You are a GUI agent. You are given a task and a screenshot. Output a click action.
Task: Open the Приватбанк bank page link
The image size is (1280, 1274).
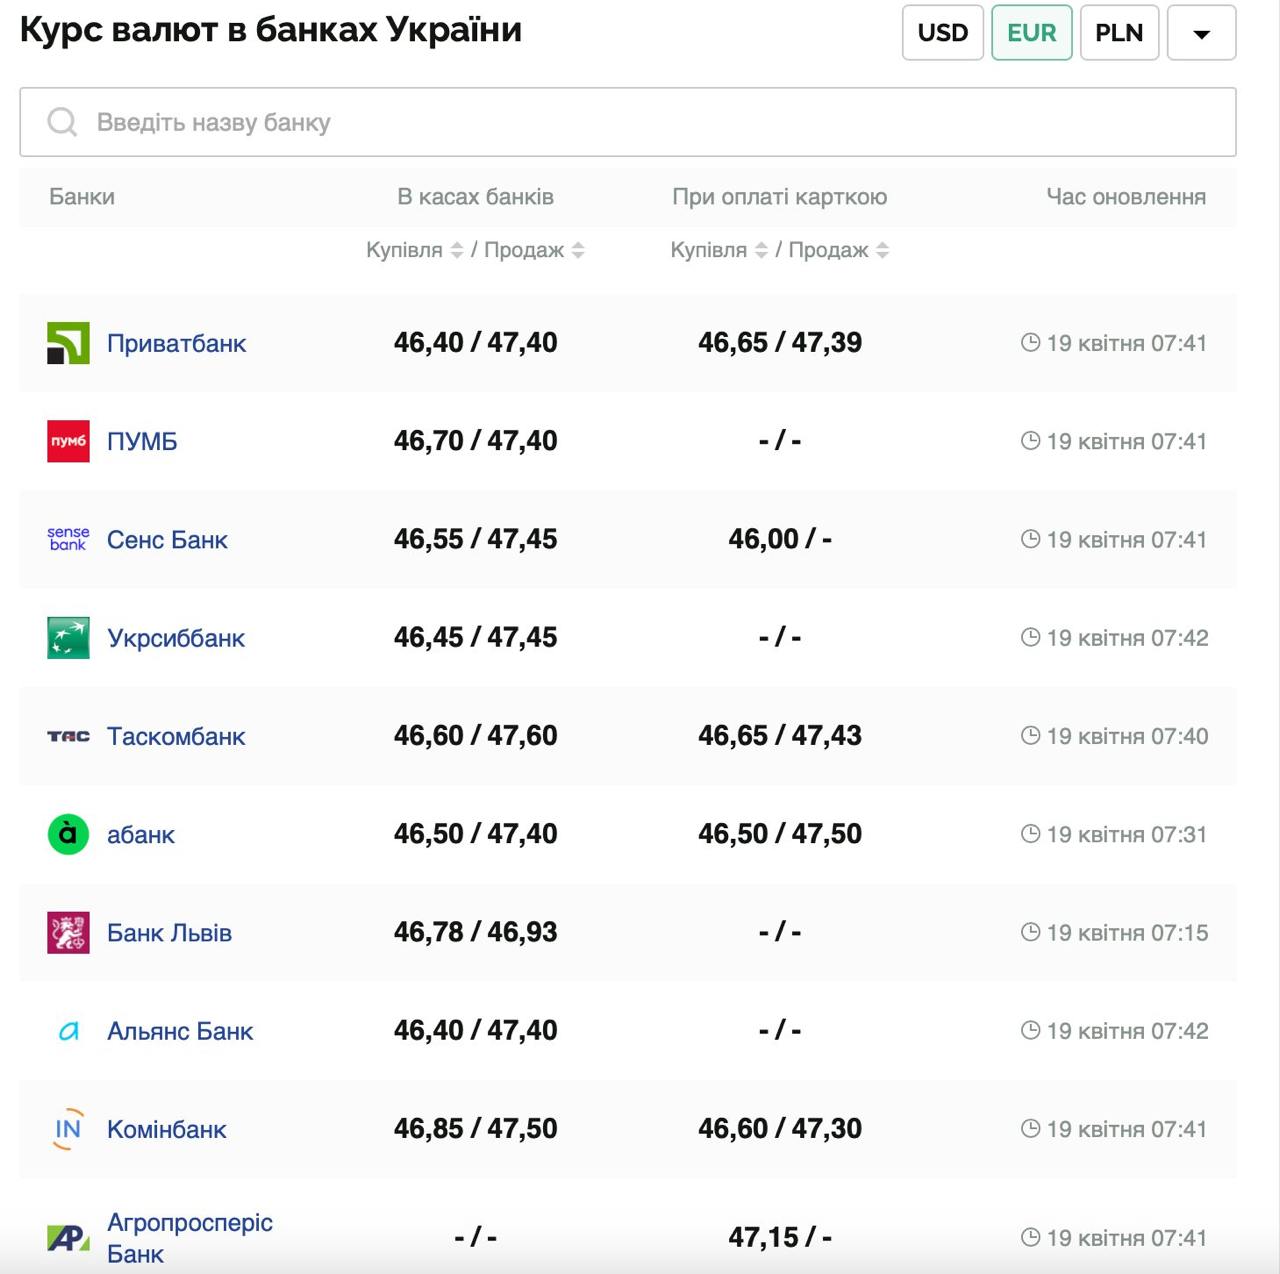tap(176, 343)
